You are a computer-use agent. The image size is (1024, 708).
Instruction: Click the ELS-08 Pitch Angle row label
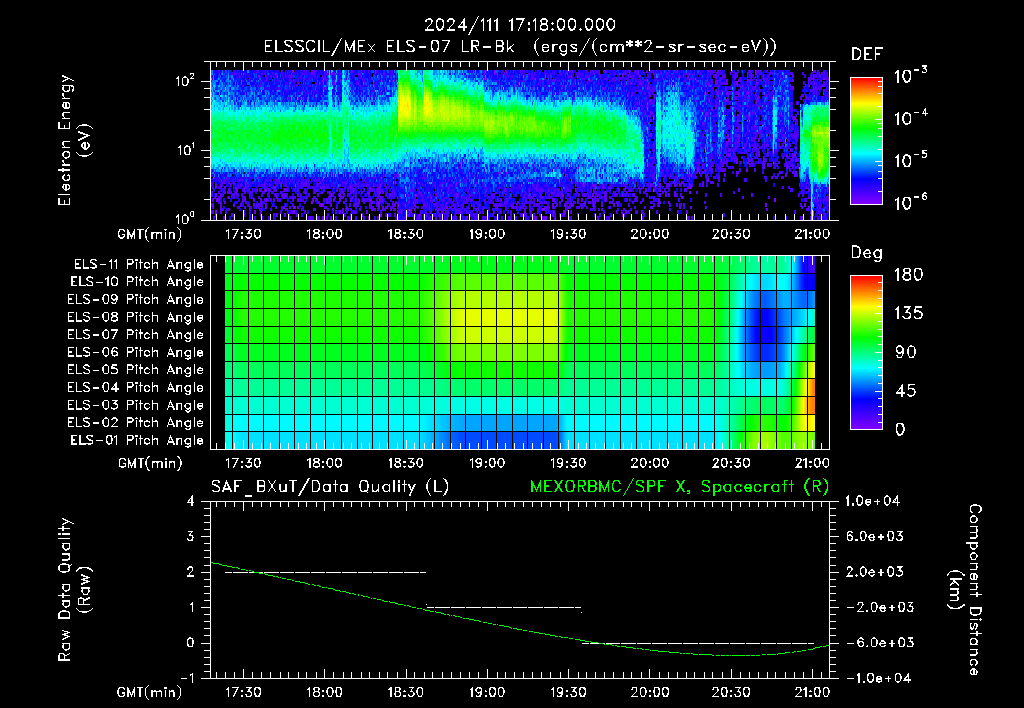click(136, 317)
